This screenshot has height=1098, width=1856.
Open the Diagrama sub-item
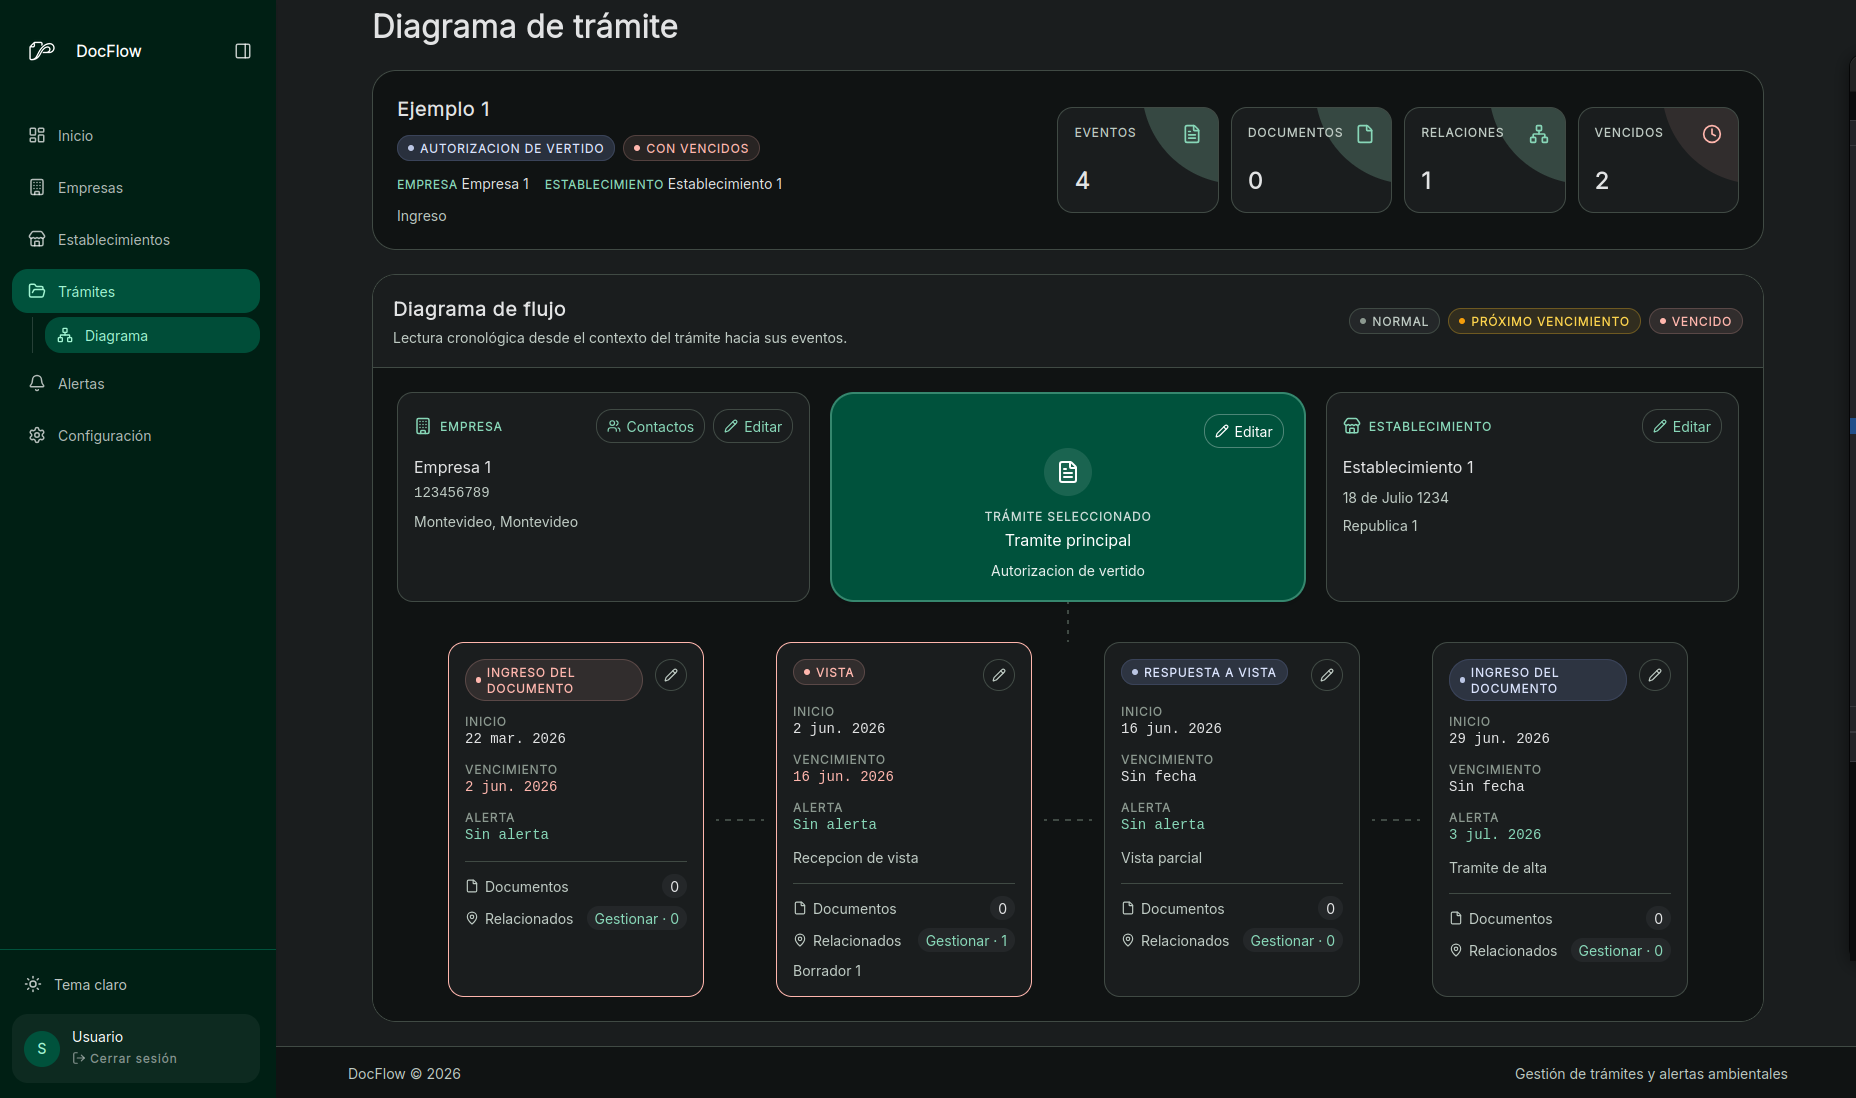pyautogui.click(x=152, y=335)
